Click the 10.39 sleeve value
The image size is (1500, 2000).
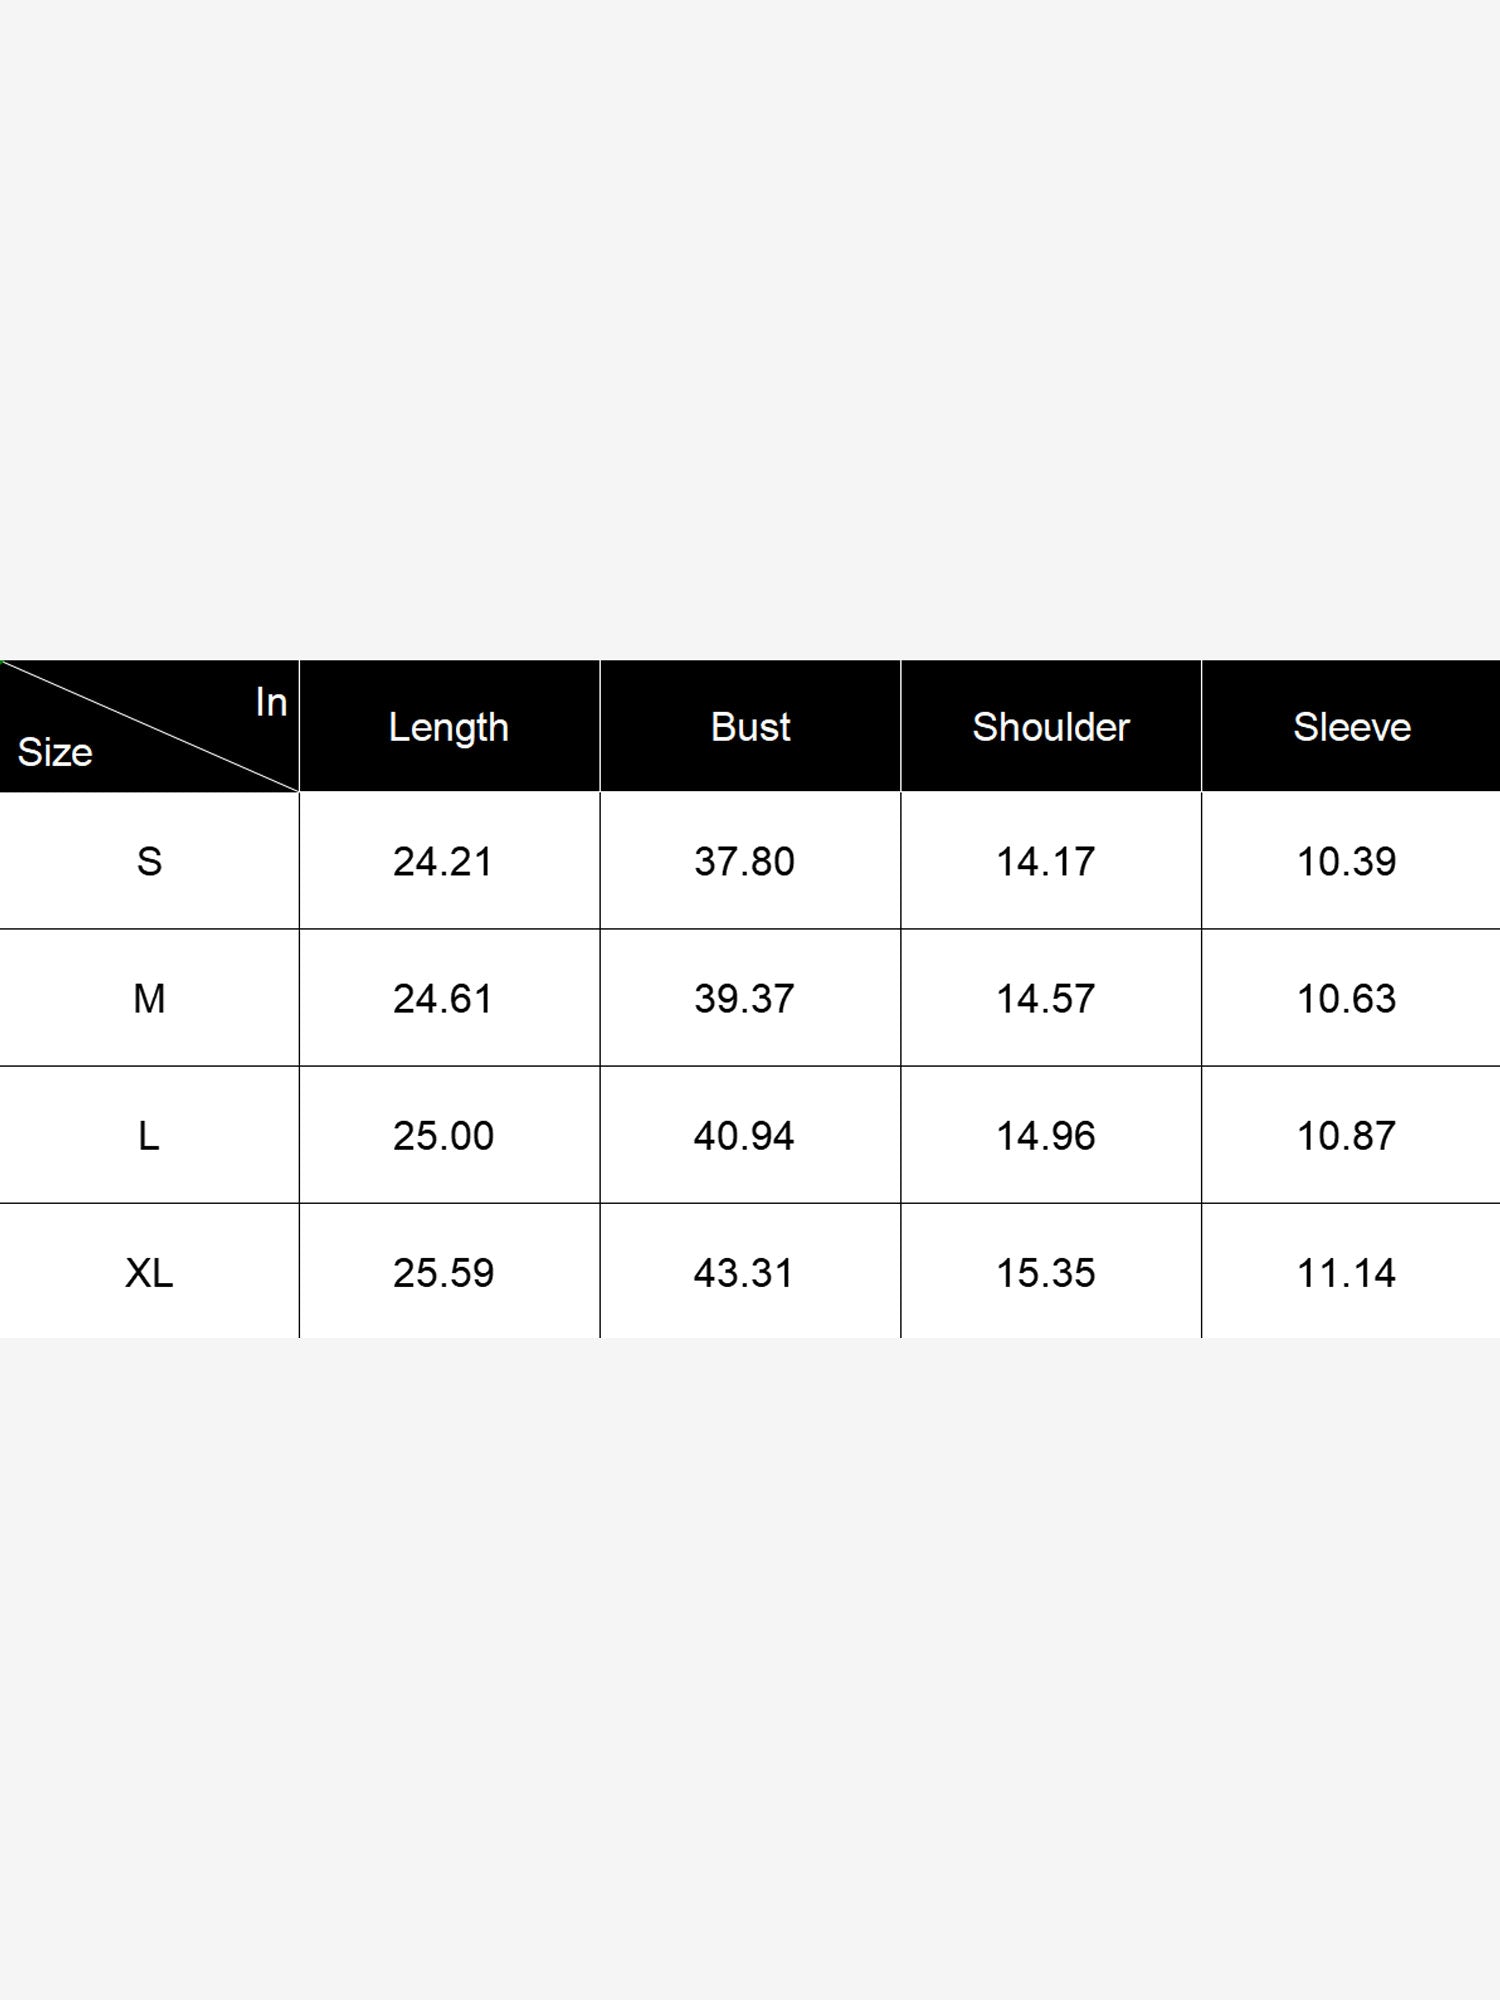(x=1347, y=861)
